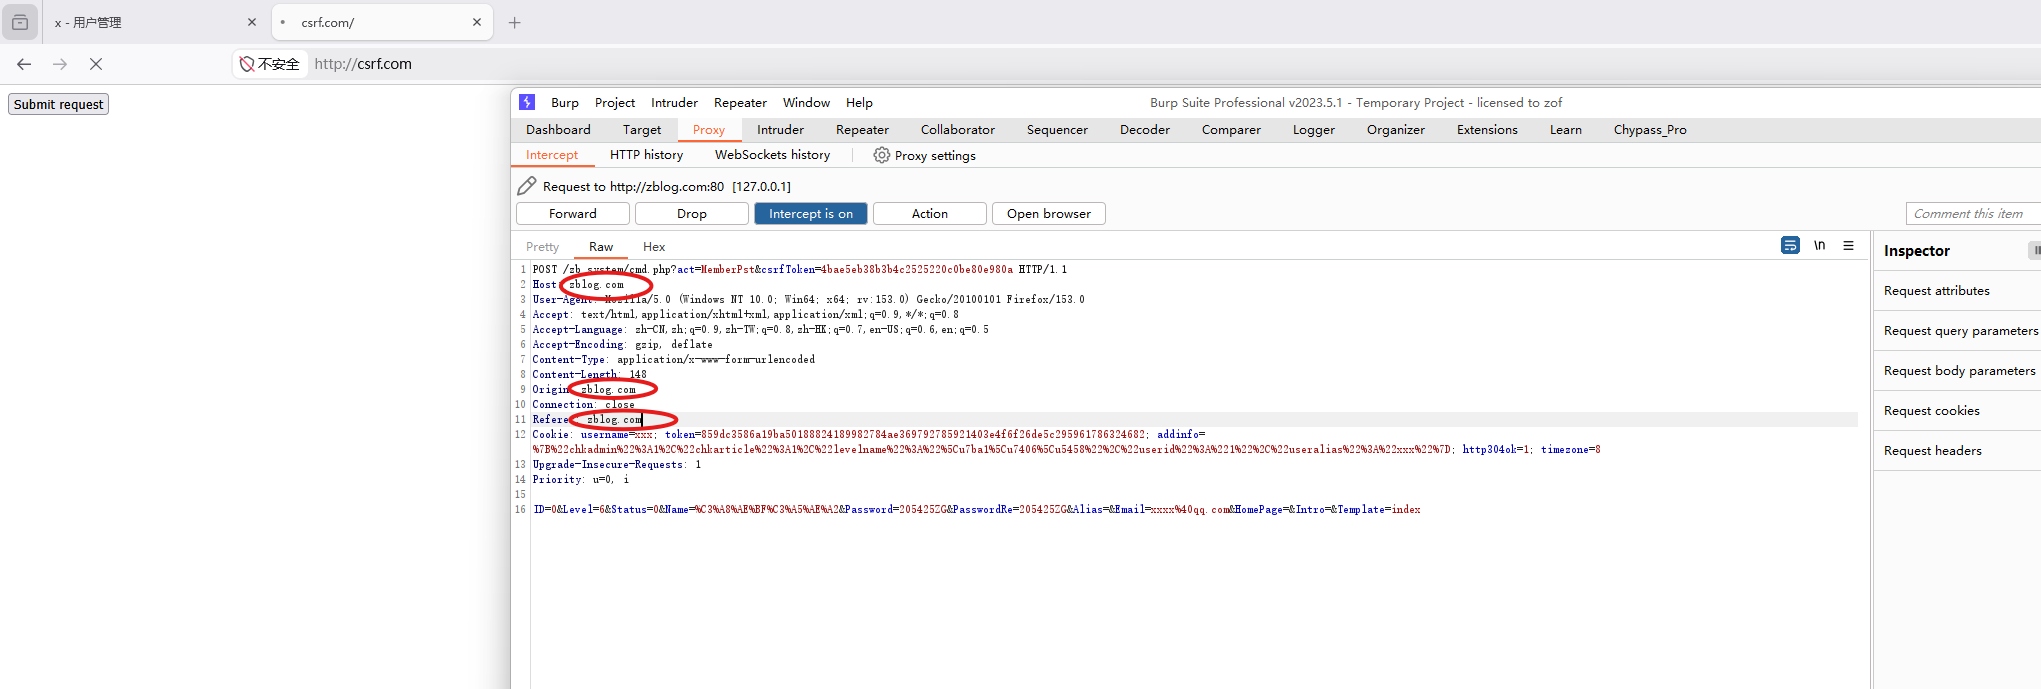Expand Request attributes in Inspector
The width and height of the screenshot is (2041, 689).
pos(1957,291)
